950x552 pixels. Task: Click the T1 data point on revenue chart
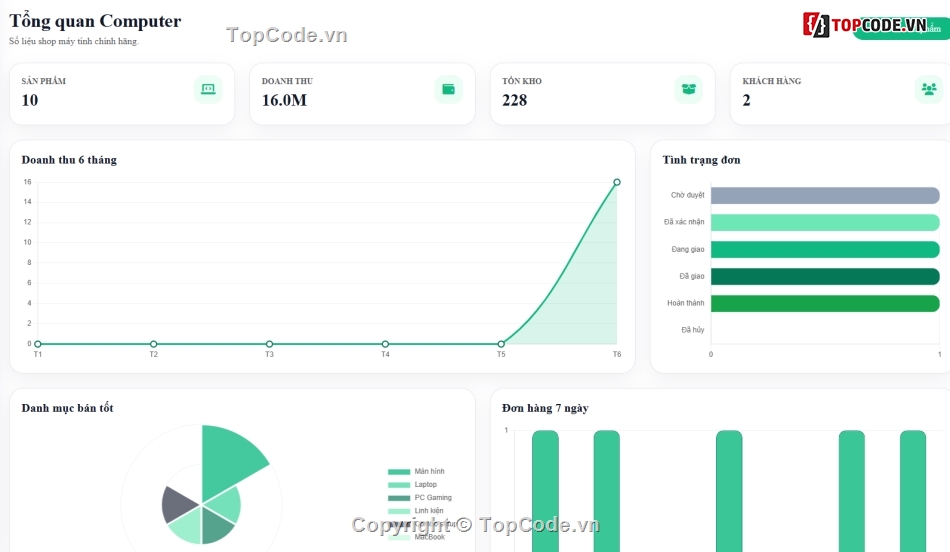tap(38, 344)
